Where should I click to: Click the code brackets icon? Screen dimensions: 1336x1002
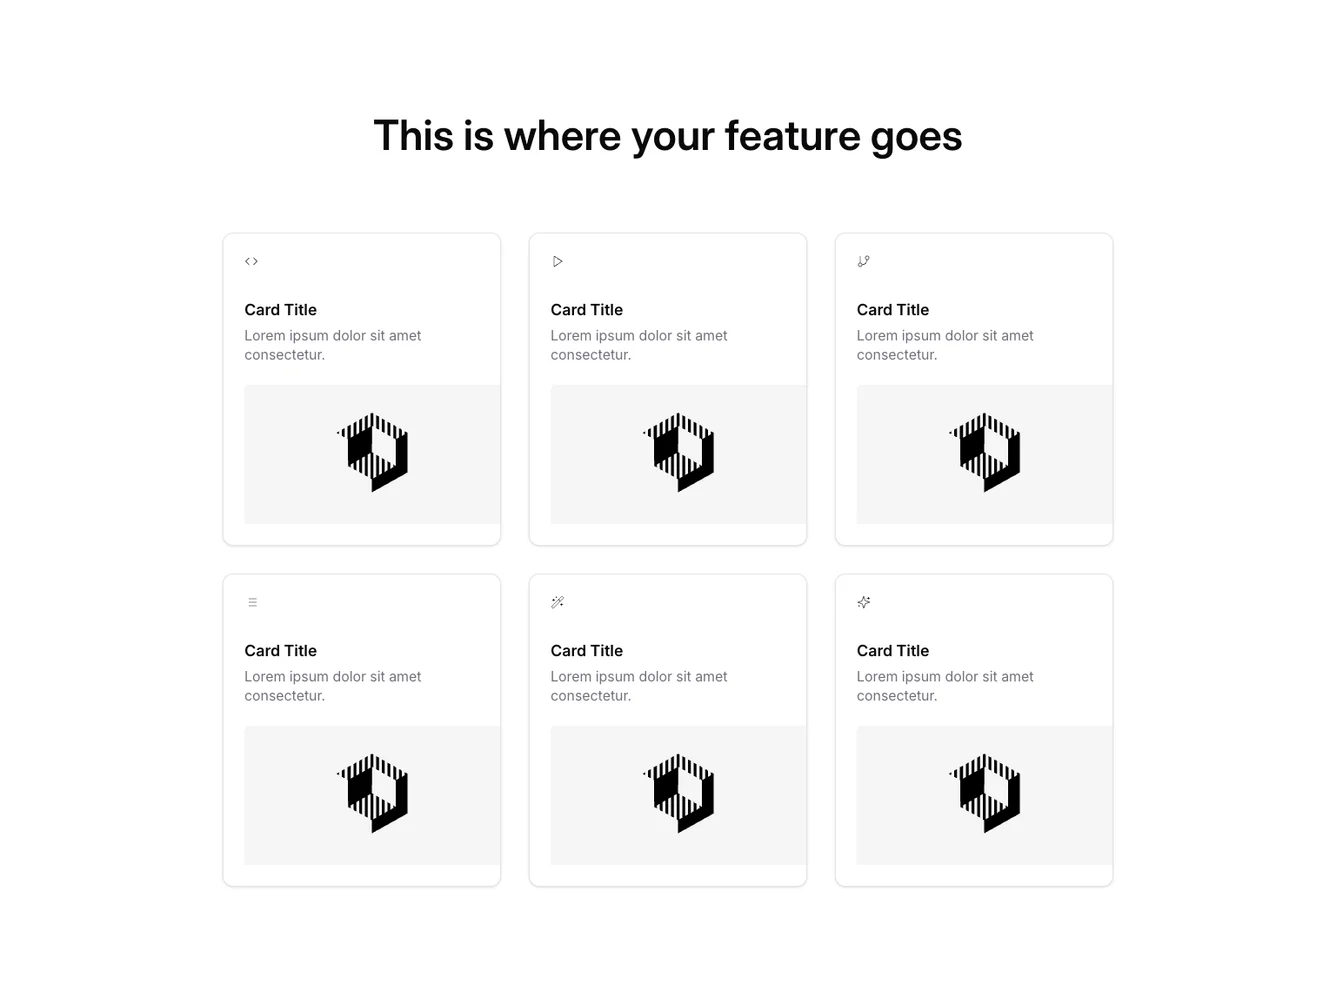(251, 262)
